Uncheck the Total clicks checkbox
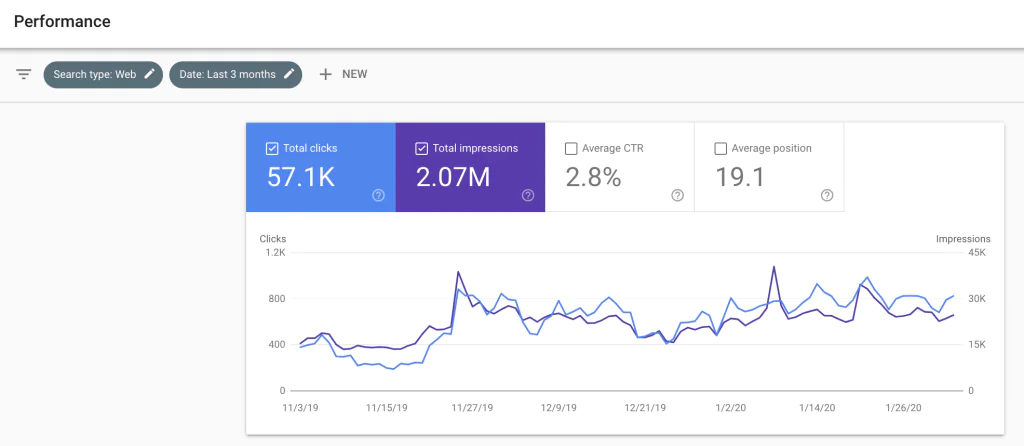 272,149
